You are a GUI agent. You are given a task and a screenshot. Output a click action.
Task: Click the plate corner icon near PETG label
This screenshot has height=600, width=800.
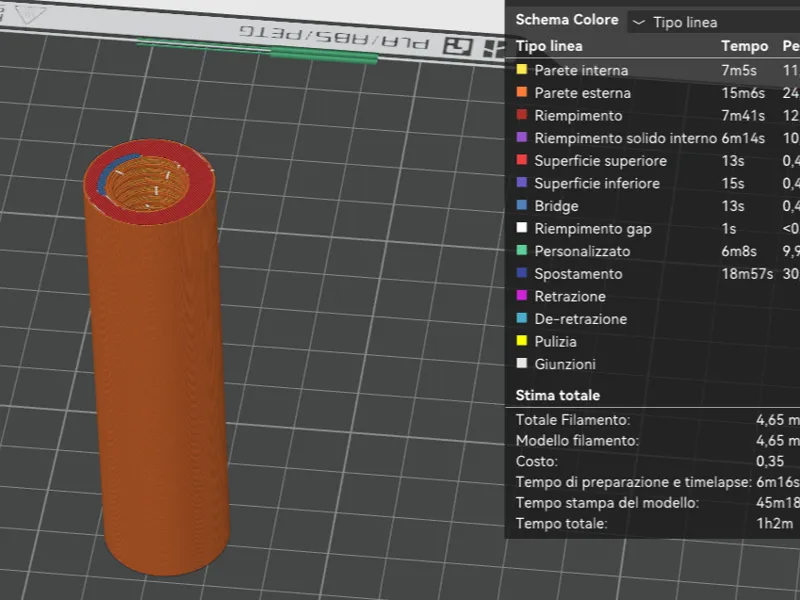tap(458, 46)
